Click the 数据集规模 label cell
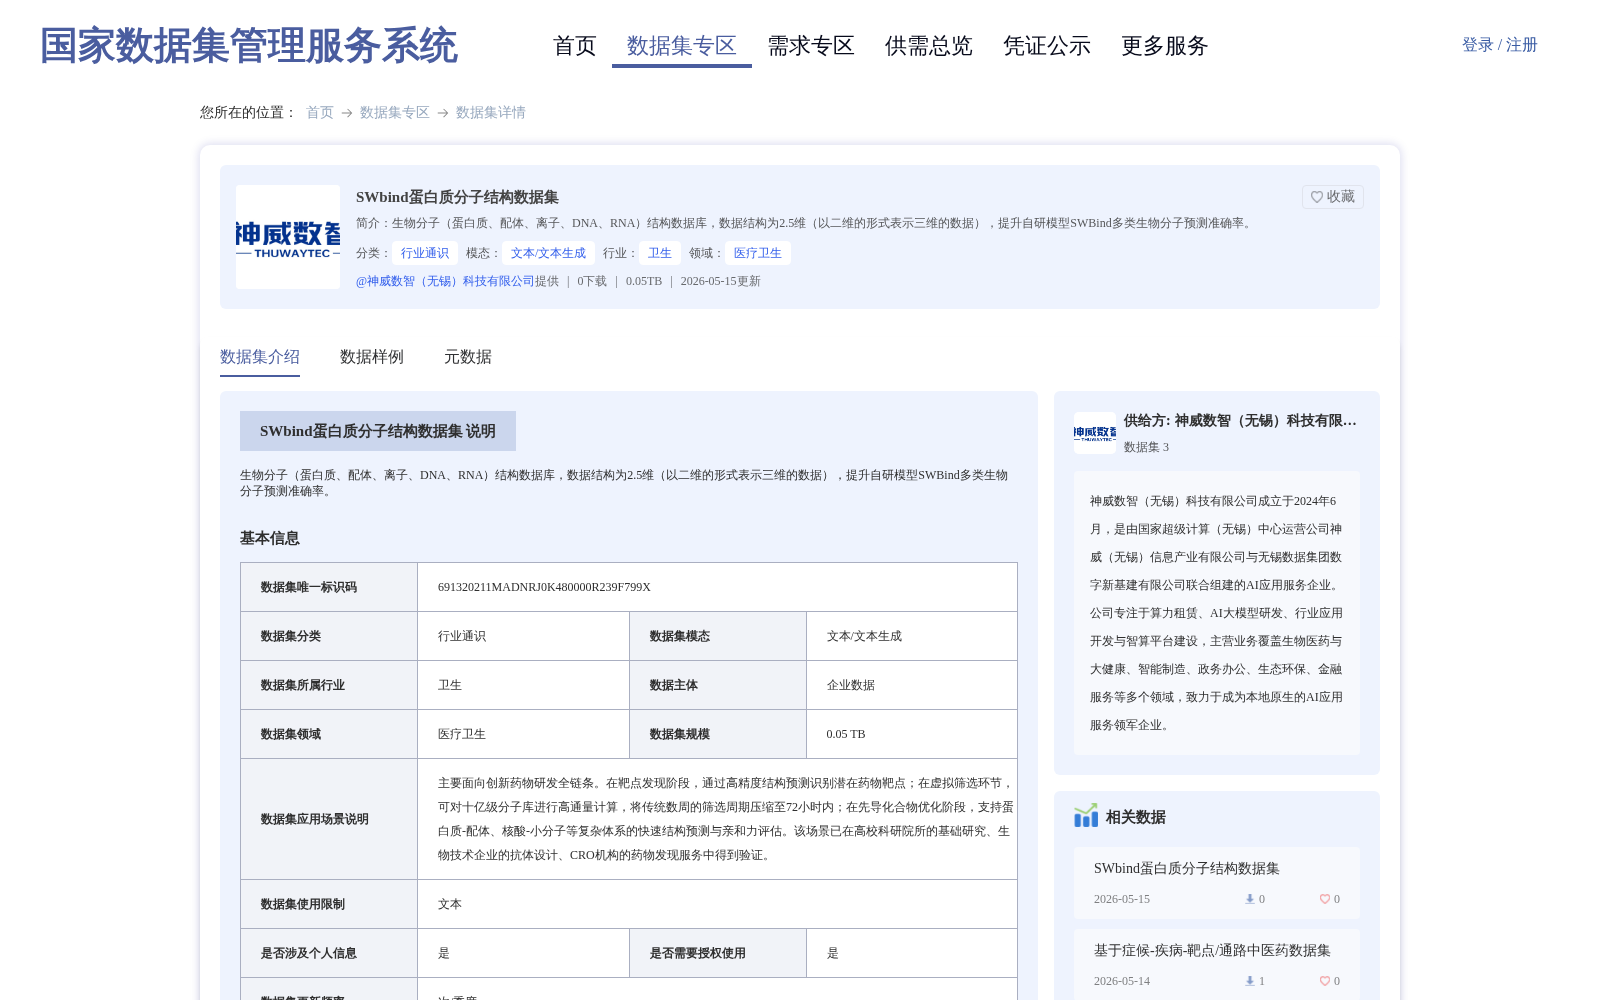Screen dimensions: 1600x1000 (x=718, y=734)
